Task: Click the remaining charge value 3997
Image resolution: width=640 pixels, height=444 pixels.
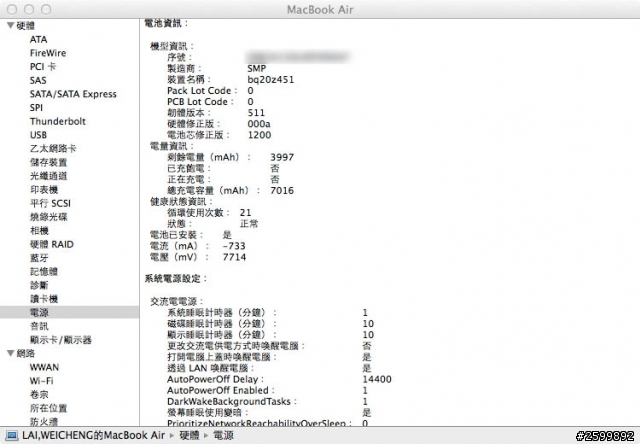Action: click(282, 157)
